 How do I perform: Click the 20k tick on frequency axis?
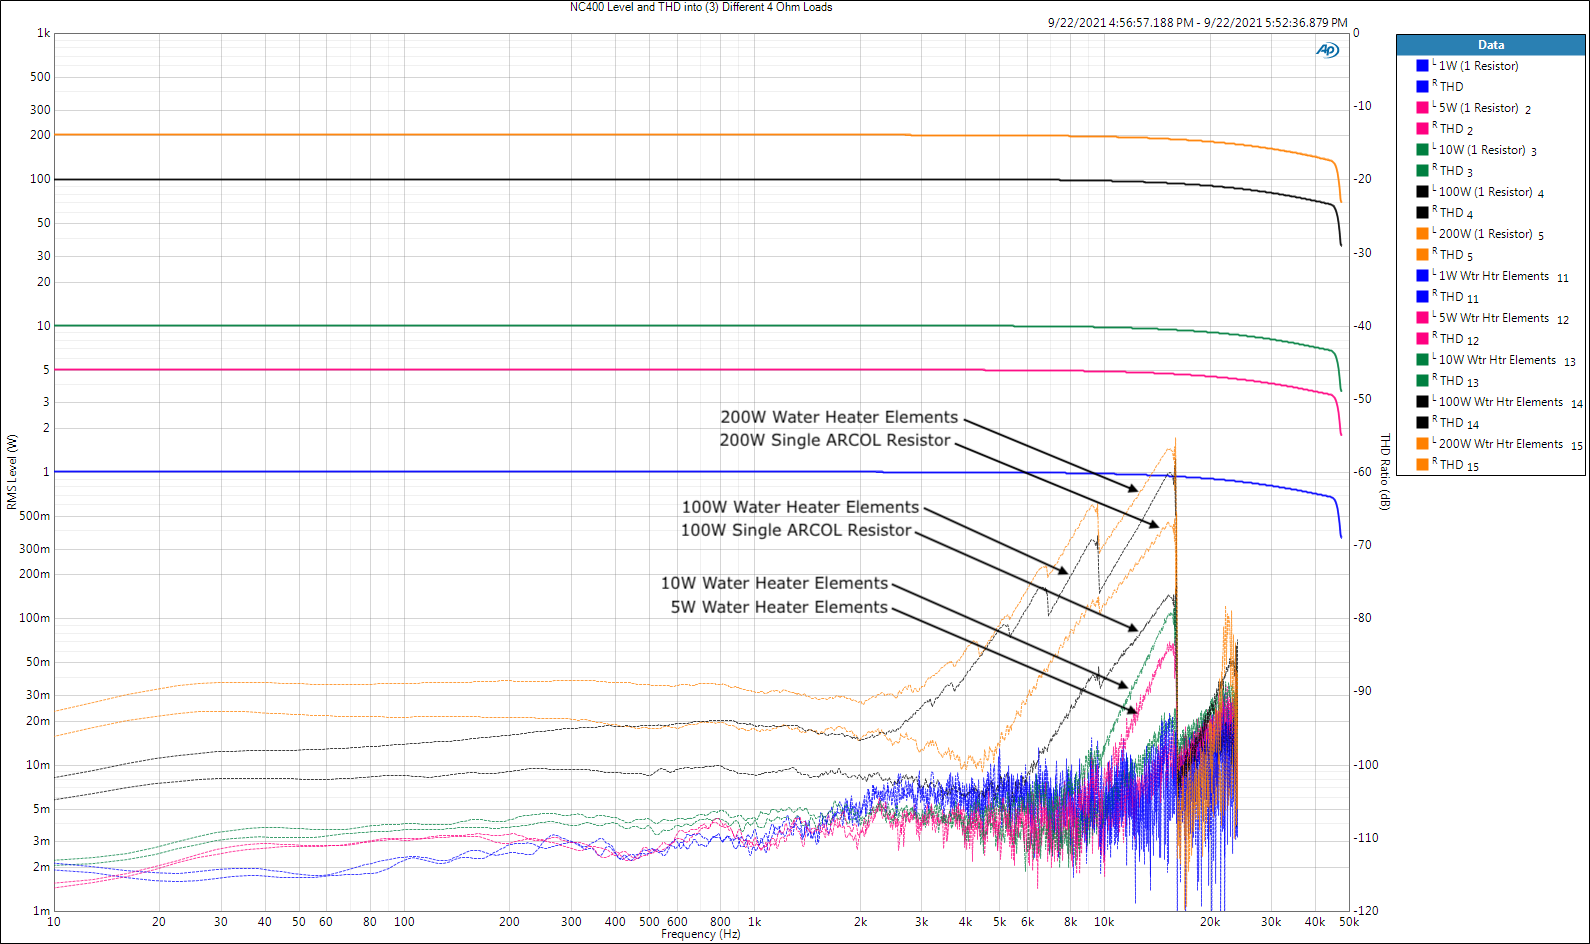(1210, 922)
